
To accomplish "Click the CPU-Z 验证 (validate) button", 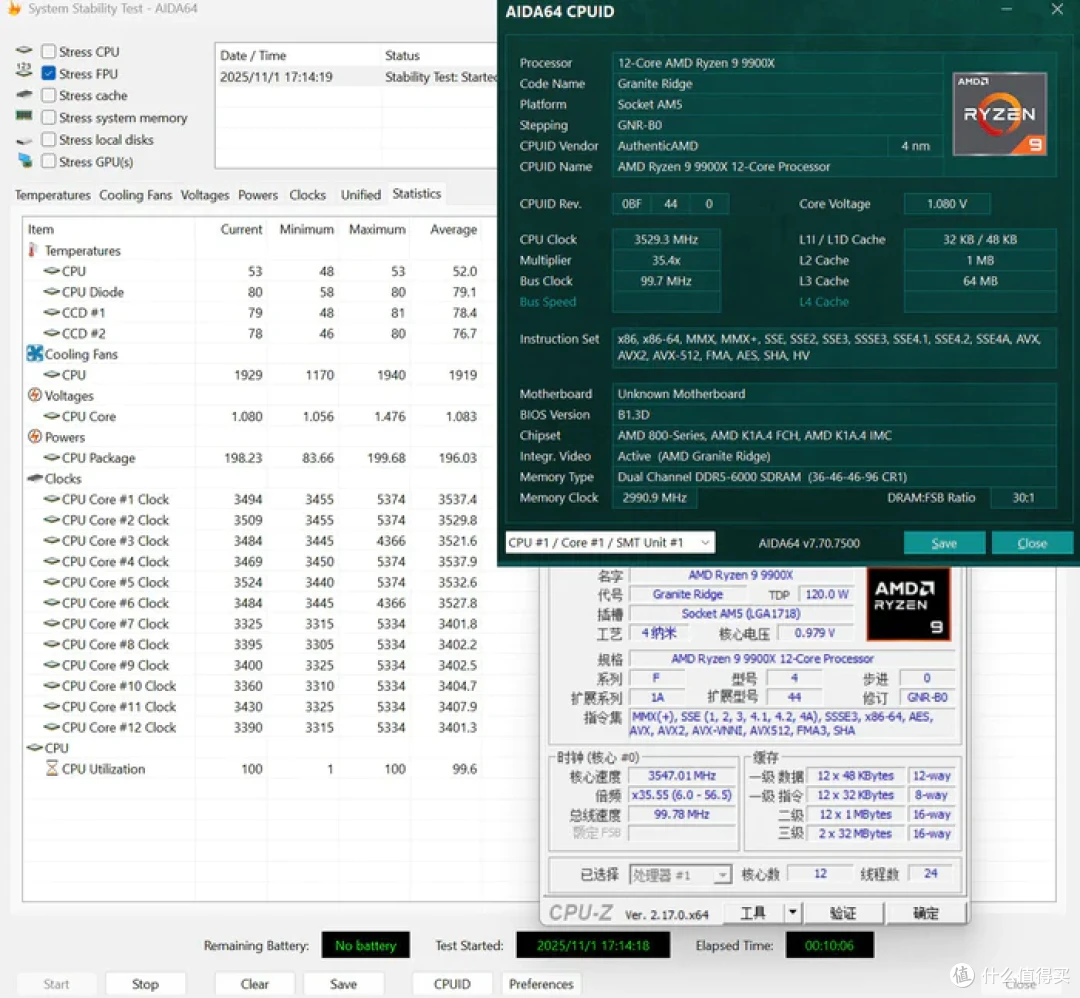I will tap(843, 913).
